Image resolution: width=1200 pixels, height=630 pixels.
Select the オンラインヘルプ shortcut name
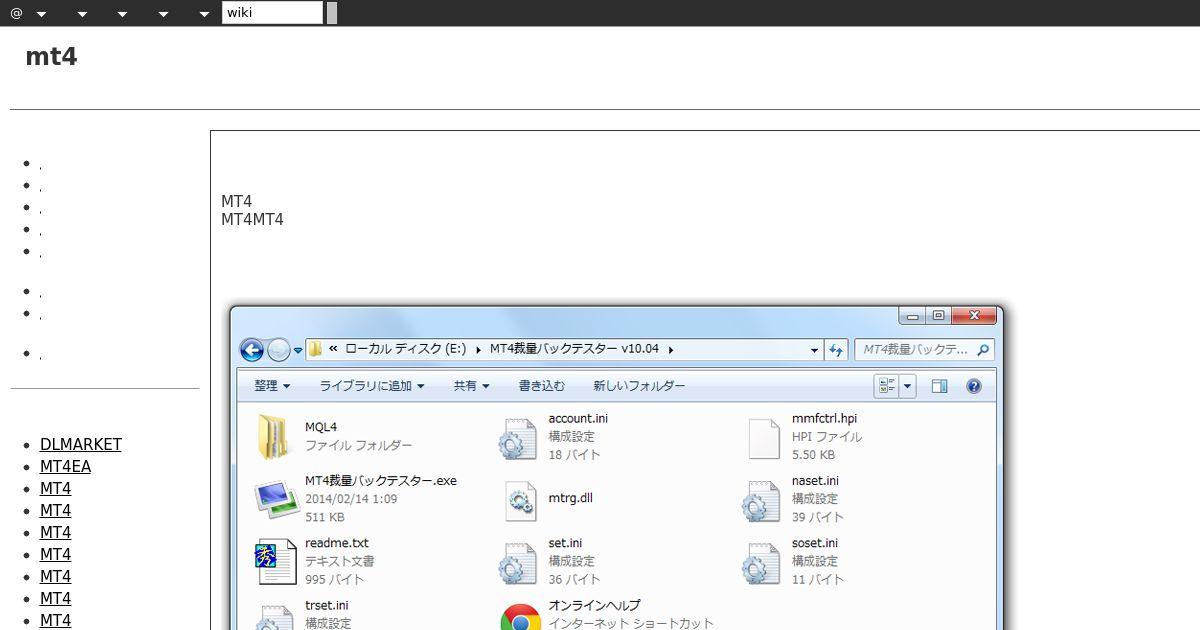(x=594, y=606)
